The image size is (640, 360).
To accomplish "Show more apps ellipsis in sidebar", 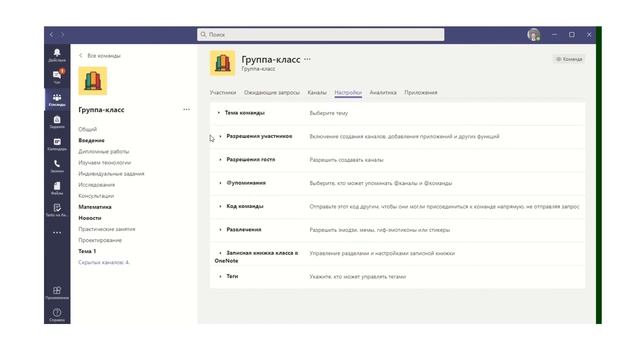I will tap(57, 233).
